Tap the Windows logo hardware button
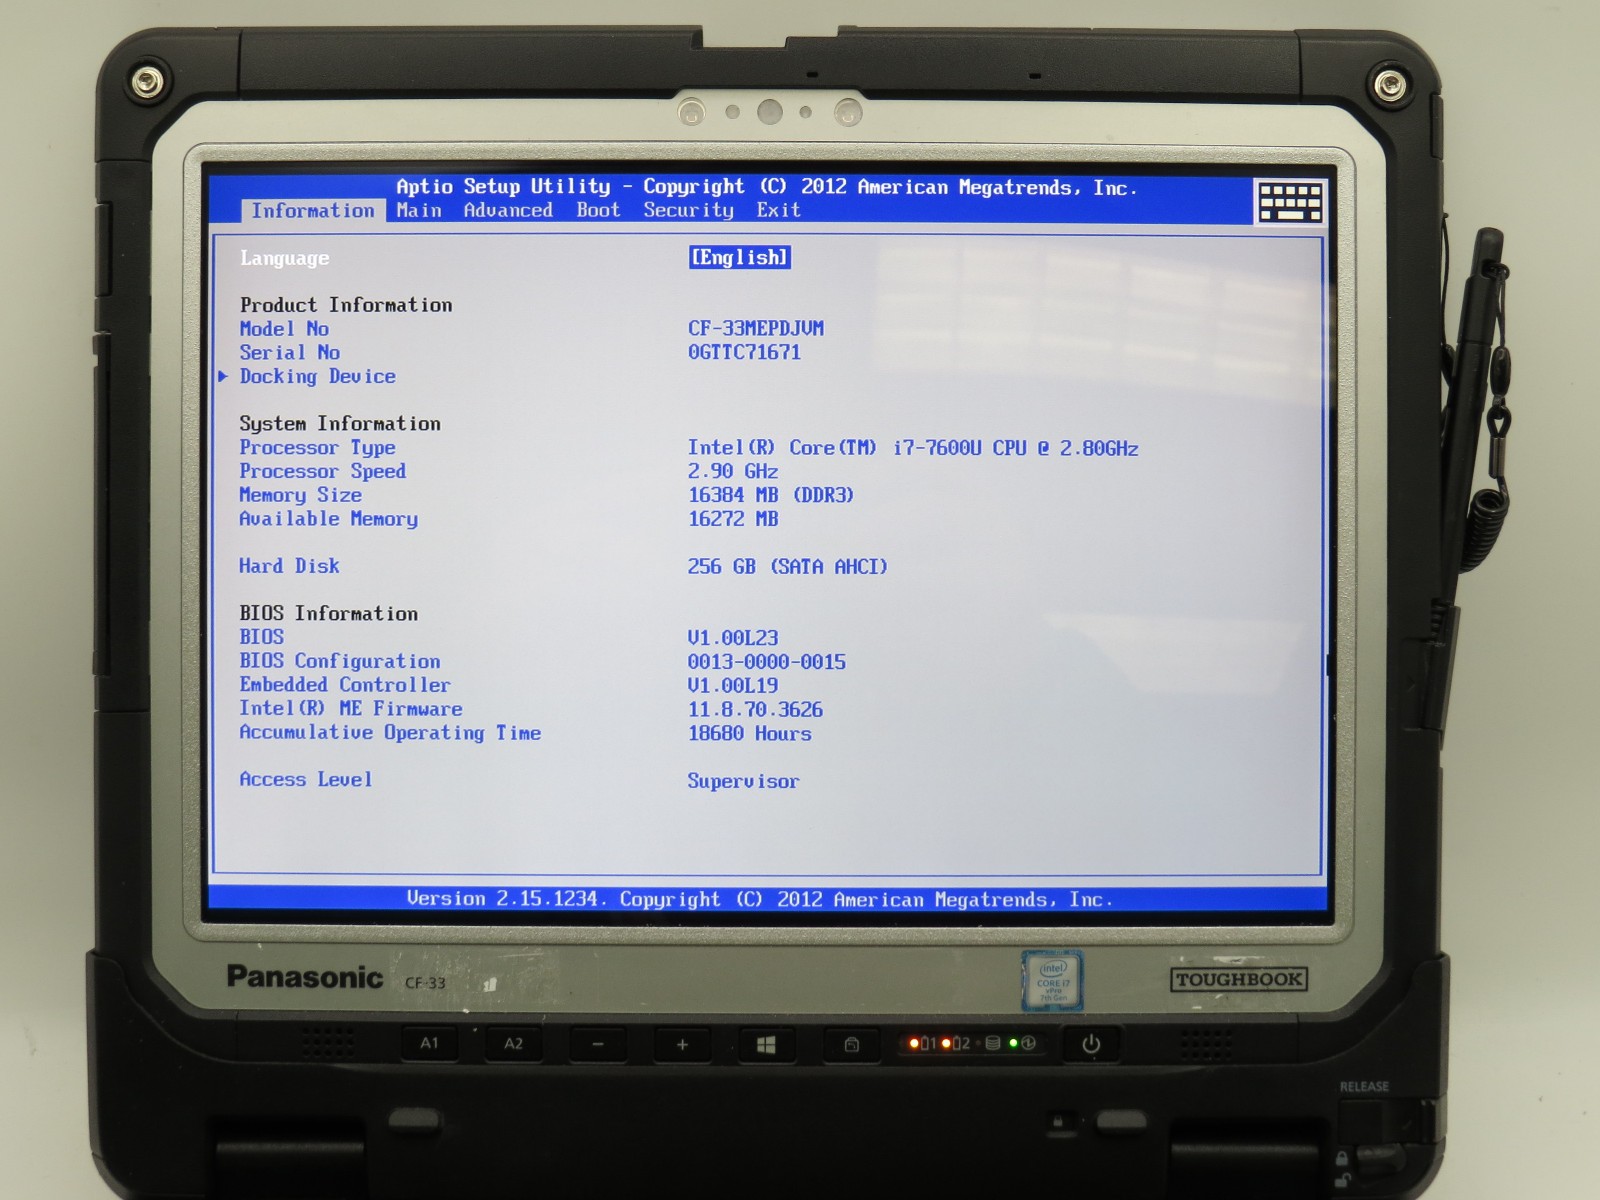 (x=766, y=1045)
